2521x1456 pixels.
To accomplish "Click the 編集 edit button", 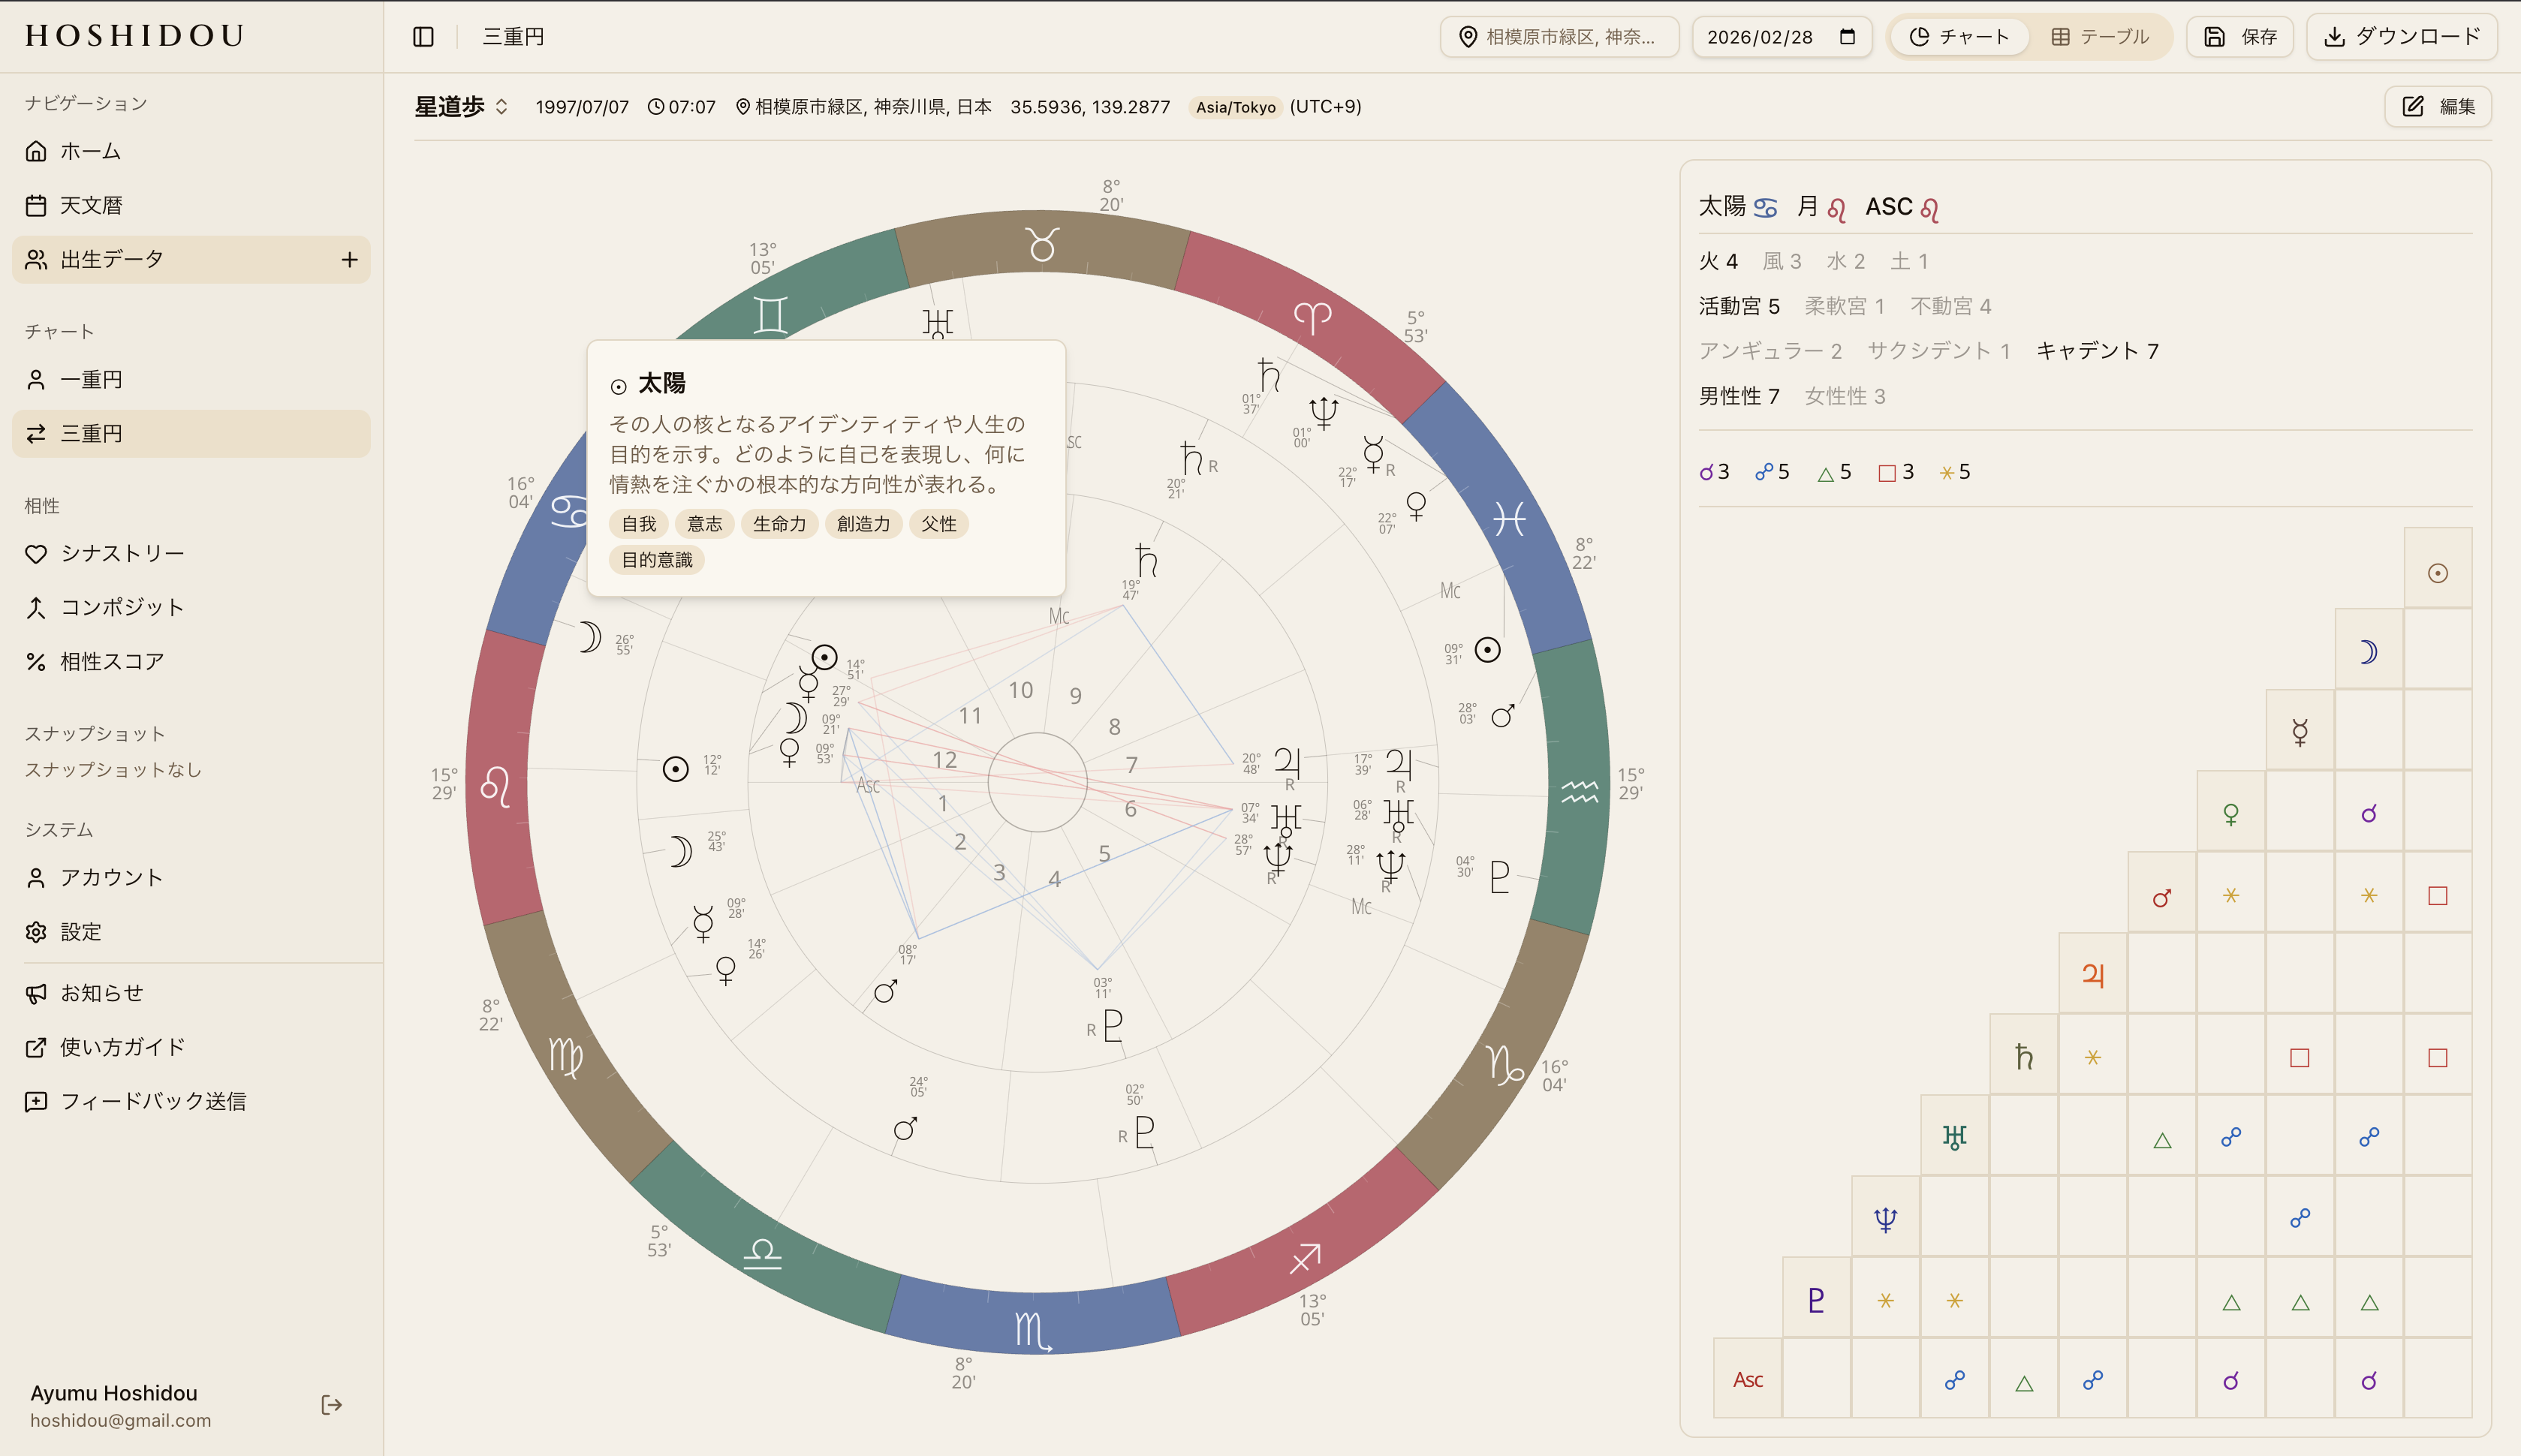I will pyautogui.click(x=2437, y=107).
